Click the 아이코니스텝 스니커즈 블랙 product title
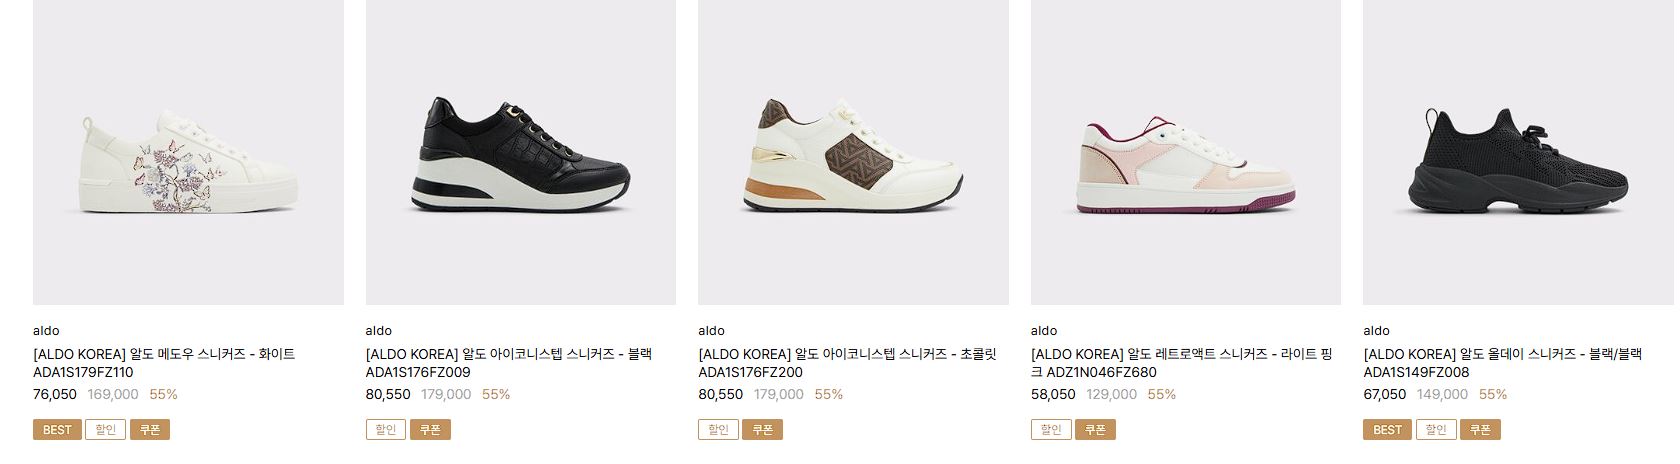The width and height of the screenshot is (1680, 464). (509, 363)
